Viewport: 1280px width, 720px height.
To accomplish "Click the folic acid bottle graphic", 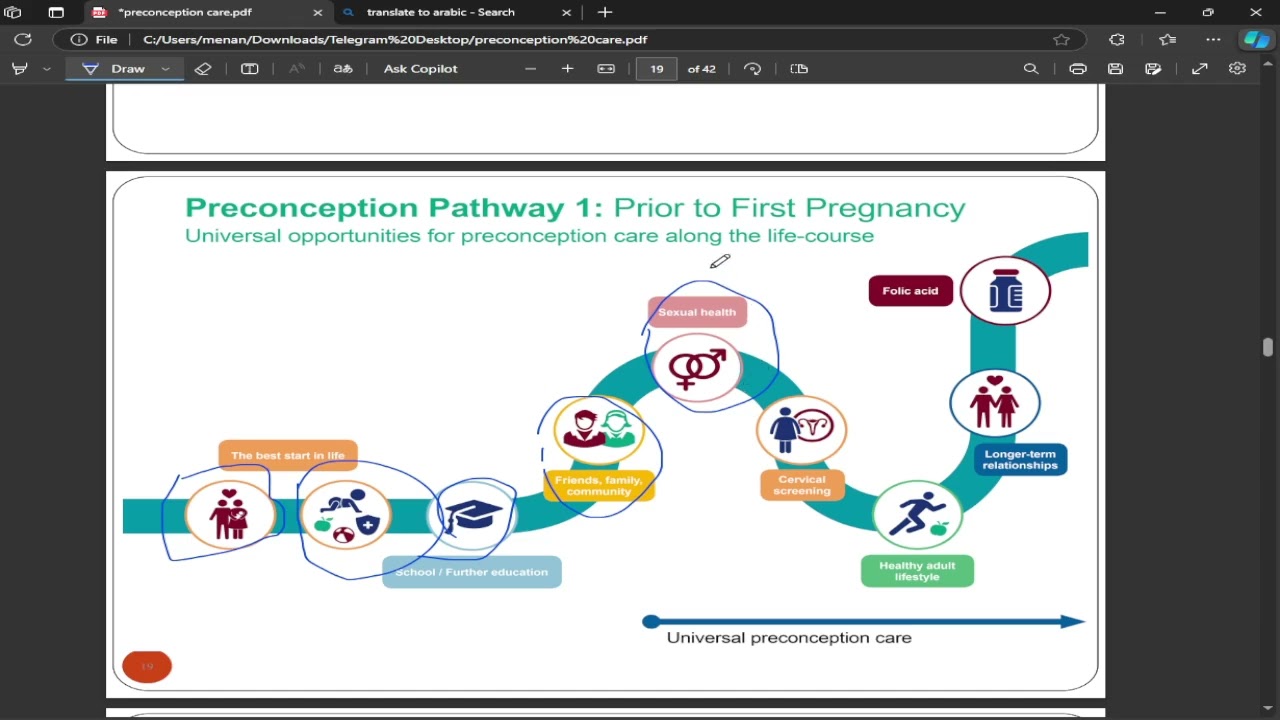I will pos(1005,291).
